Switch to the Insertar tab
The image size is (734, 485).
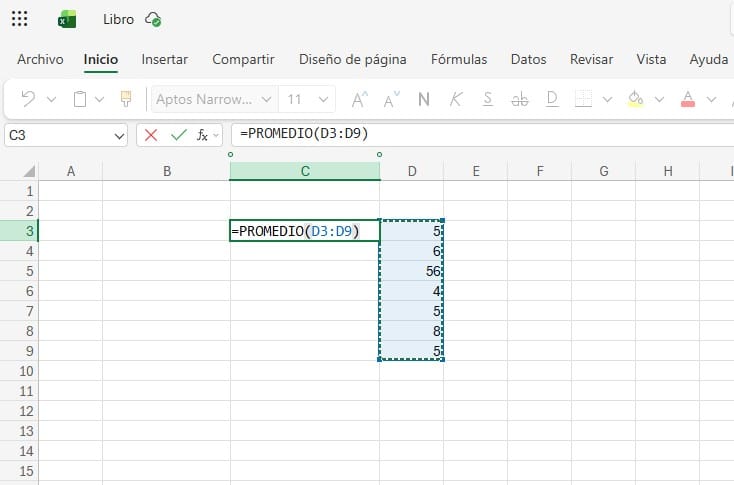tap(165, 59)
